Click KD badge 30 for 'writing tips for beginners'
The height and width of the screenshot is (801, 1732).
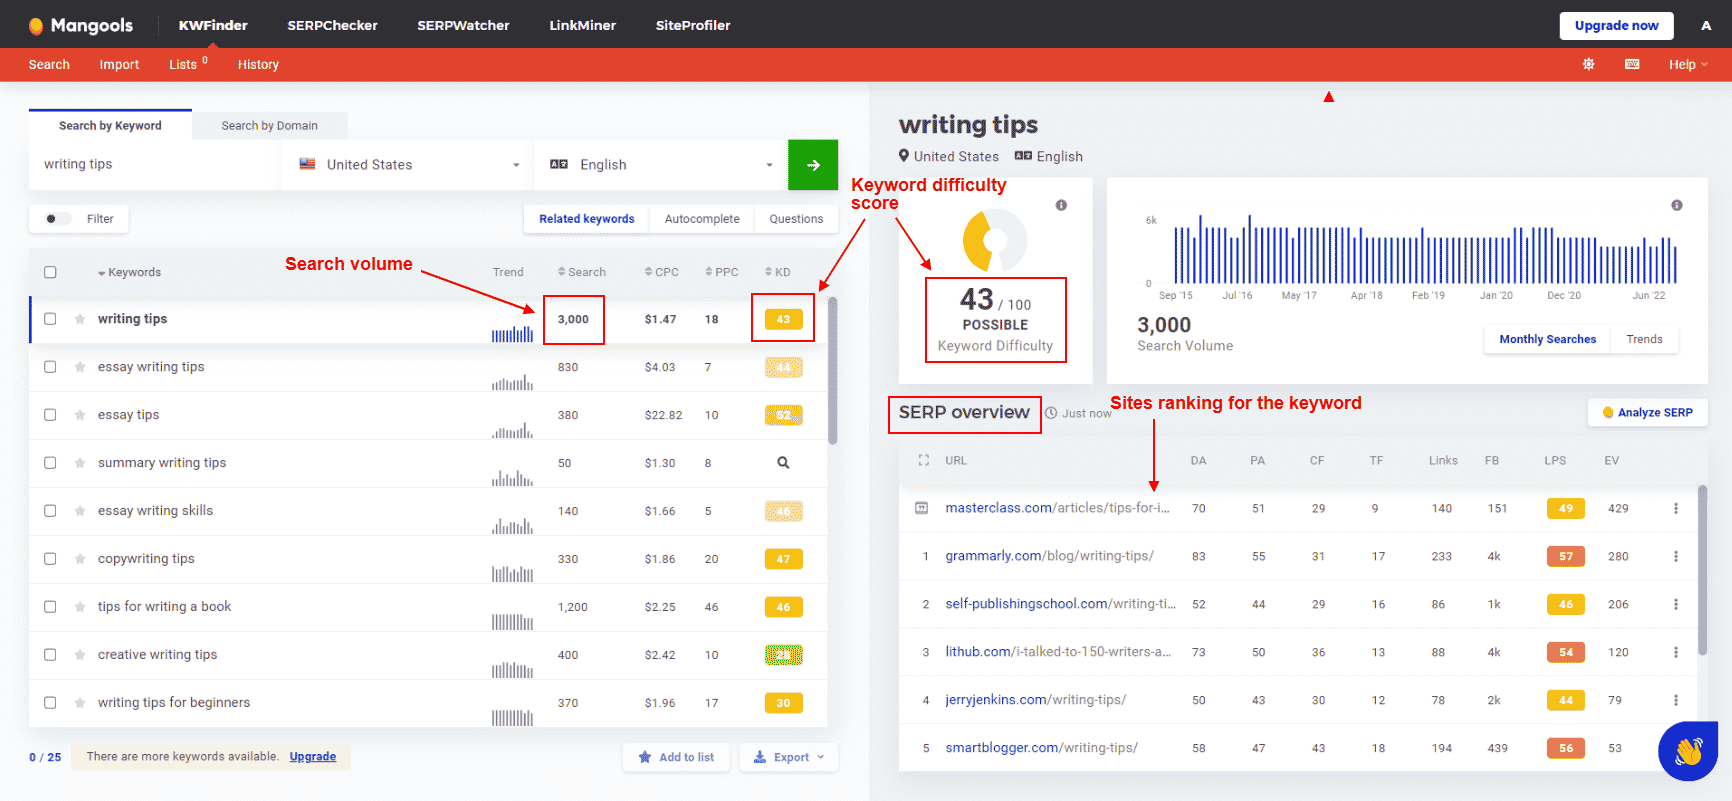783,703
